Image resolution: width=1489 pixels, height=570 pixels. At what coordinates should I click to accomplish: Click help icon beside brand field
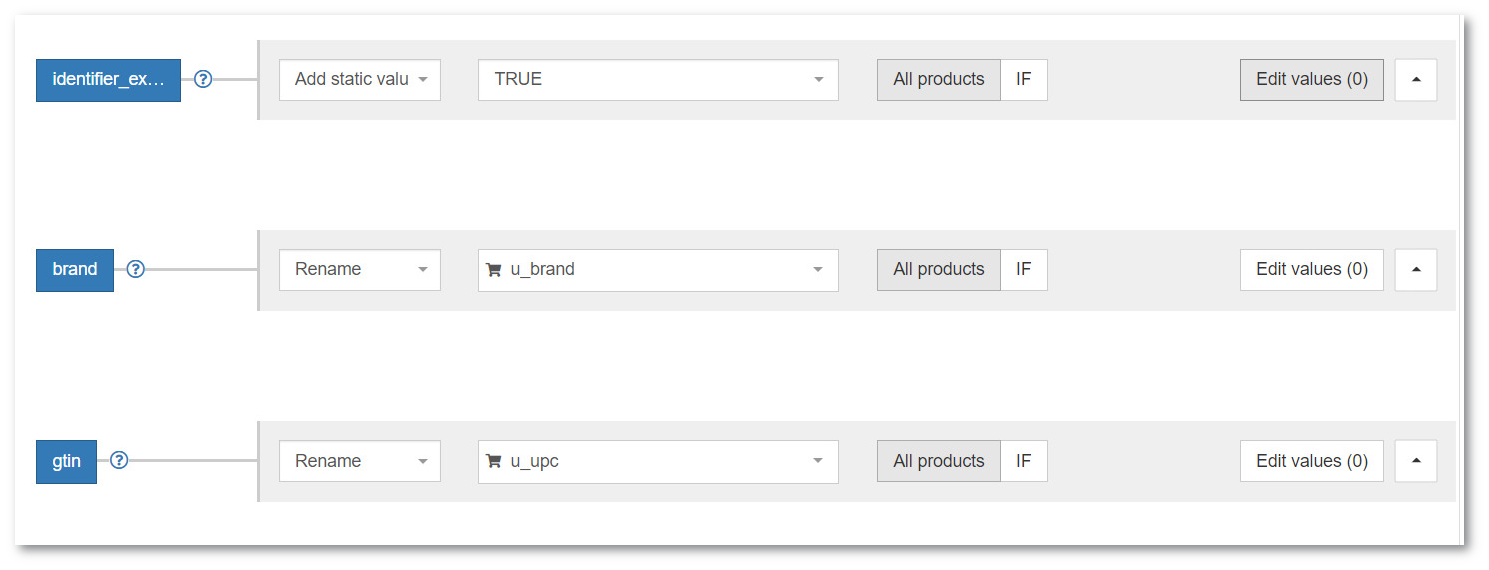(x=136, y=270)
